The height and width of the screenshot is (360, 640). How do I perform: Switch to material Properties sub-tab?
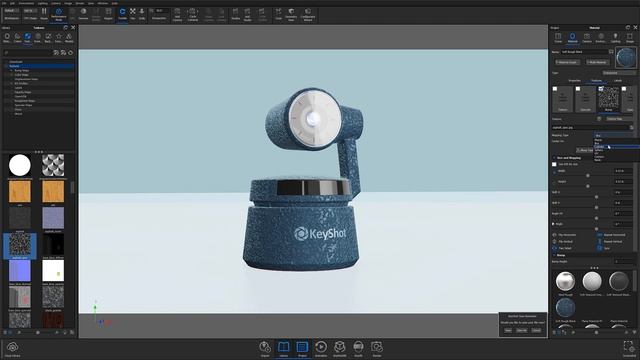coord(574,80)
